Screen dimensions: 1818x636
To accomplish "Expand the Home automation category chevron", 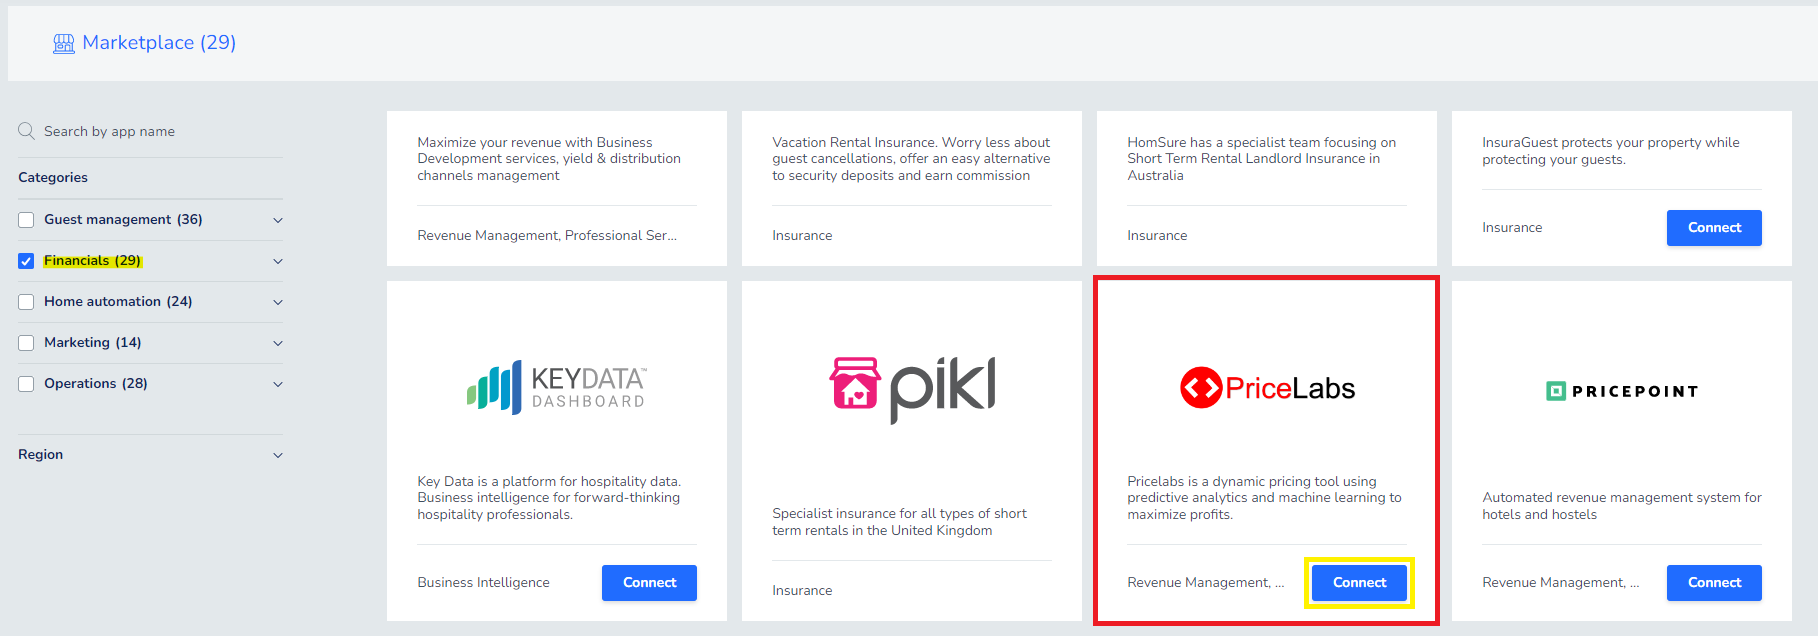I will tap(278, 302).
